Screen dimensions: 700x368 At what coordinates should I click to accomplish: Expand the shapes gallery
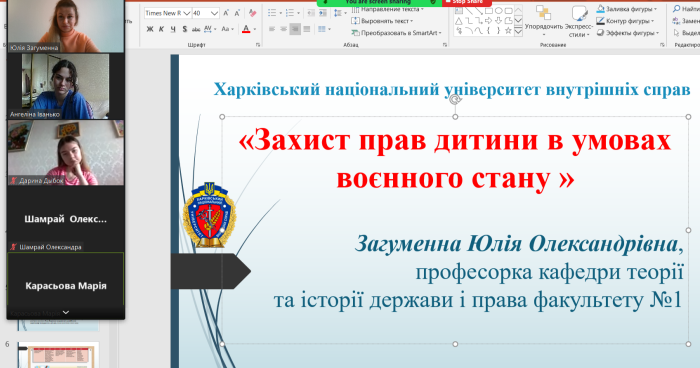coord(518,31)
